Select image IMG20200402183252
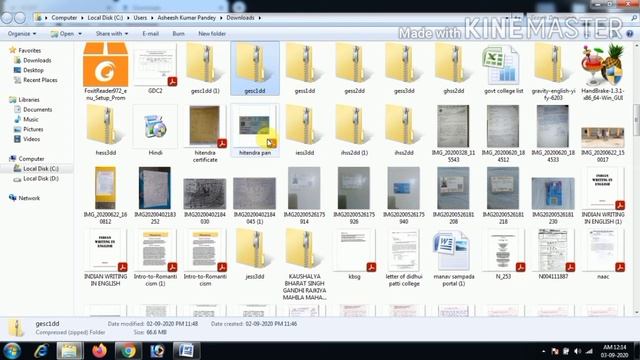640x360 pixels. tap(155, 188)
